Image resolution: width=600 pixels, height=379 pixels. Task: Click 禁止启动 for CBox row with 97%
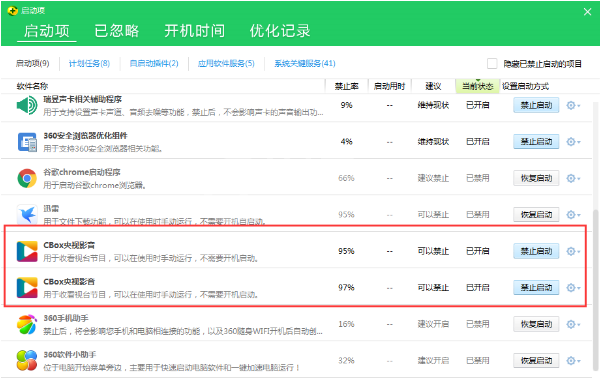pos(536,288)
